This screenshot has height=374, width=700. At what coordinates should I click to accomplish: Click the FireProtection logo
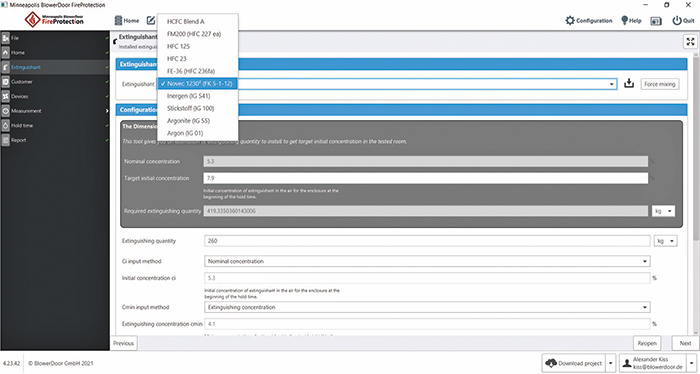tap(54, 20)
